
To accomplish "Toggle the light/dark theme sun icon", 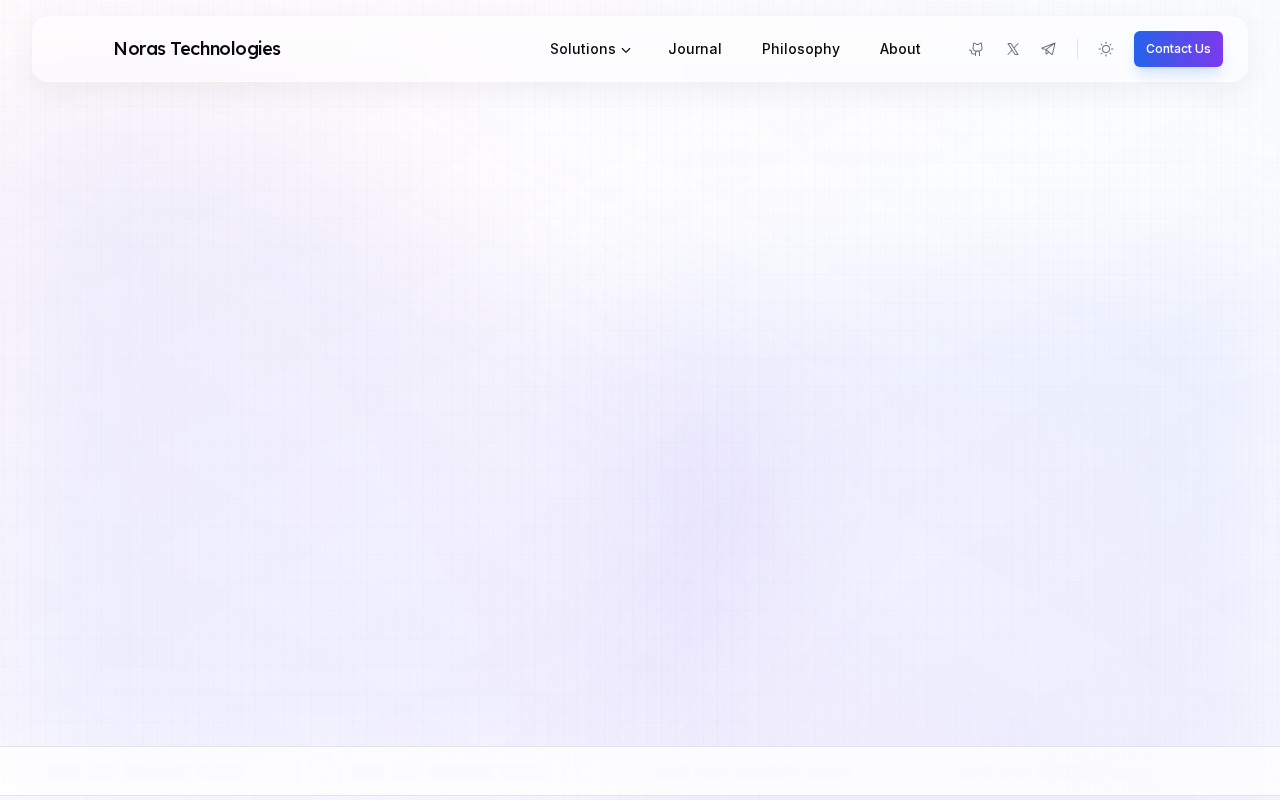I will 1106,49.
